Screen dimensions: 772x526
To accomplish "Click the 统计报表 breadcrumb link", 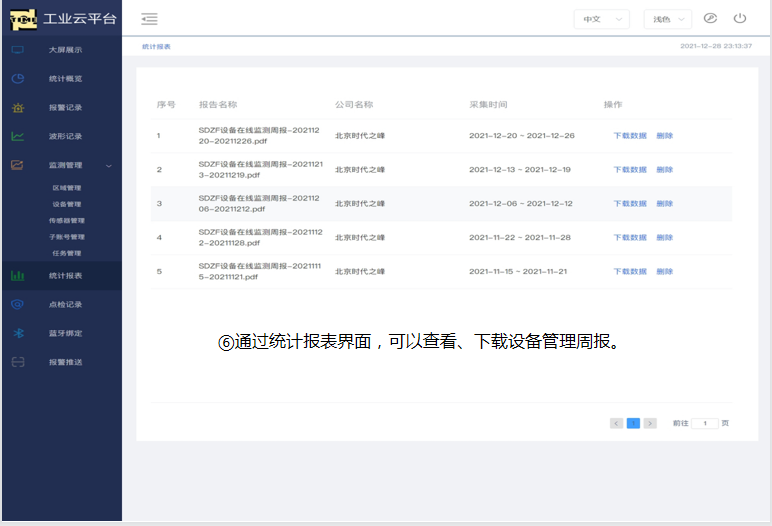I will coord(156,47).
